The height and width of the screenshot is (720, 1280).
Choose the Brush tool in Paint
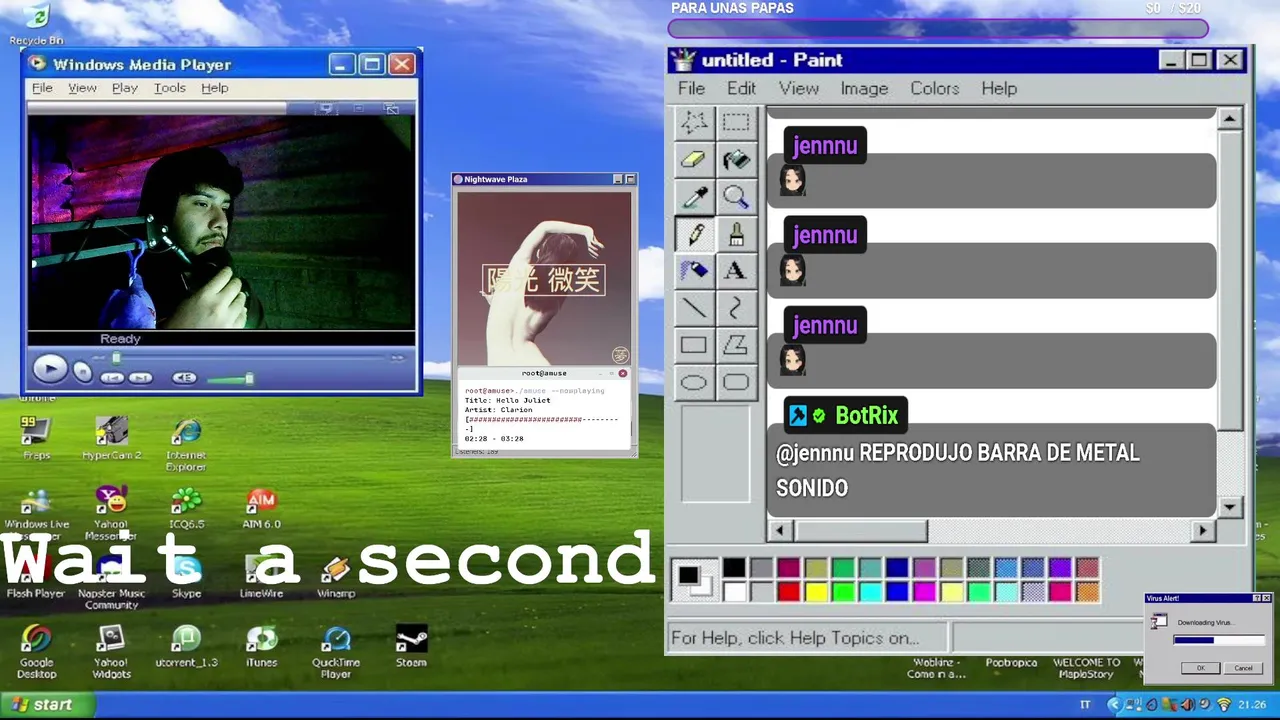(736, 233)
